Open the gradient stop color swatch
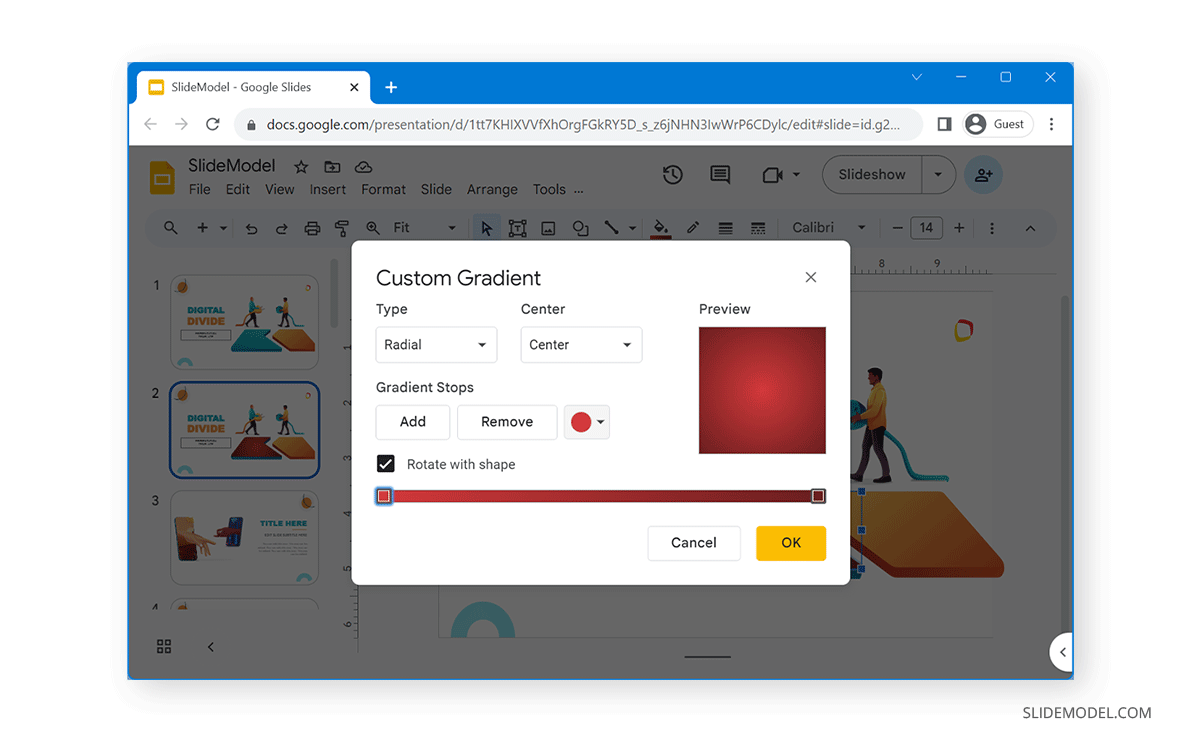Image resolution: width=1200 pixels, height=743 pixels. [587, 422]
